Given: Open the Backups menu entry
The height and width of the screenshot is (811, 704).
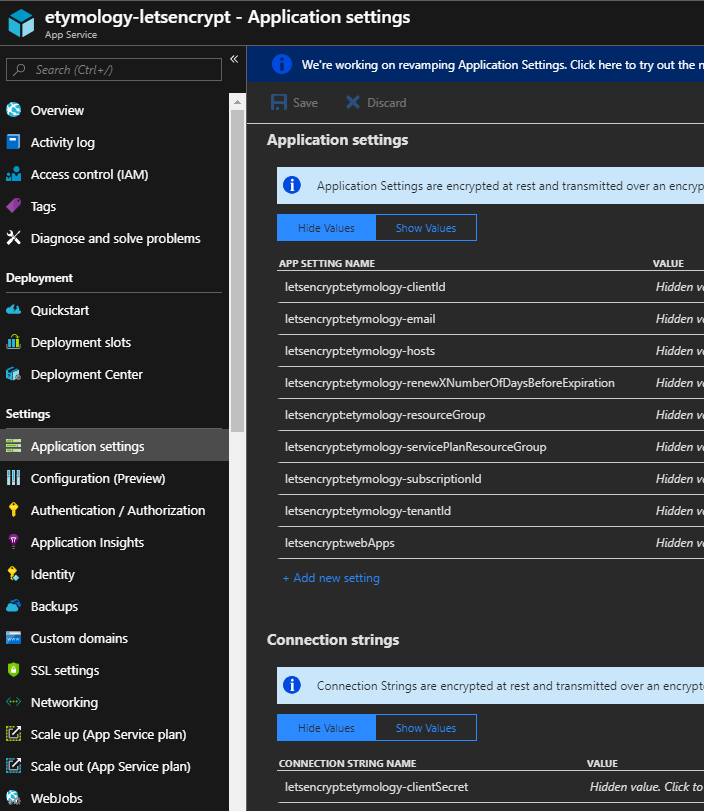Looking at the screenshot, I should pyautogui.click(x=114, y=606).
